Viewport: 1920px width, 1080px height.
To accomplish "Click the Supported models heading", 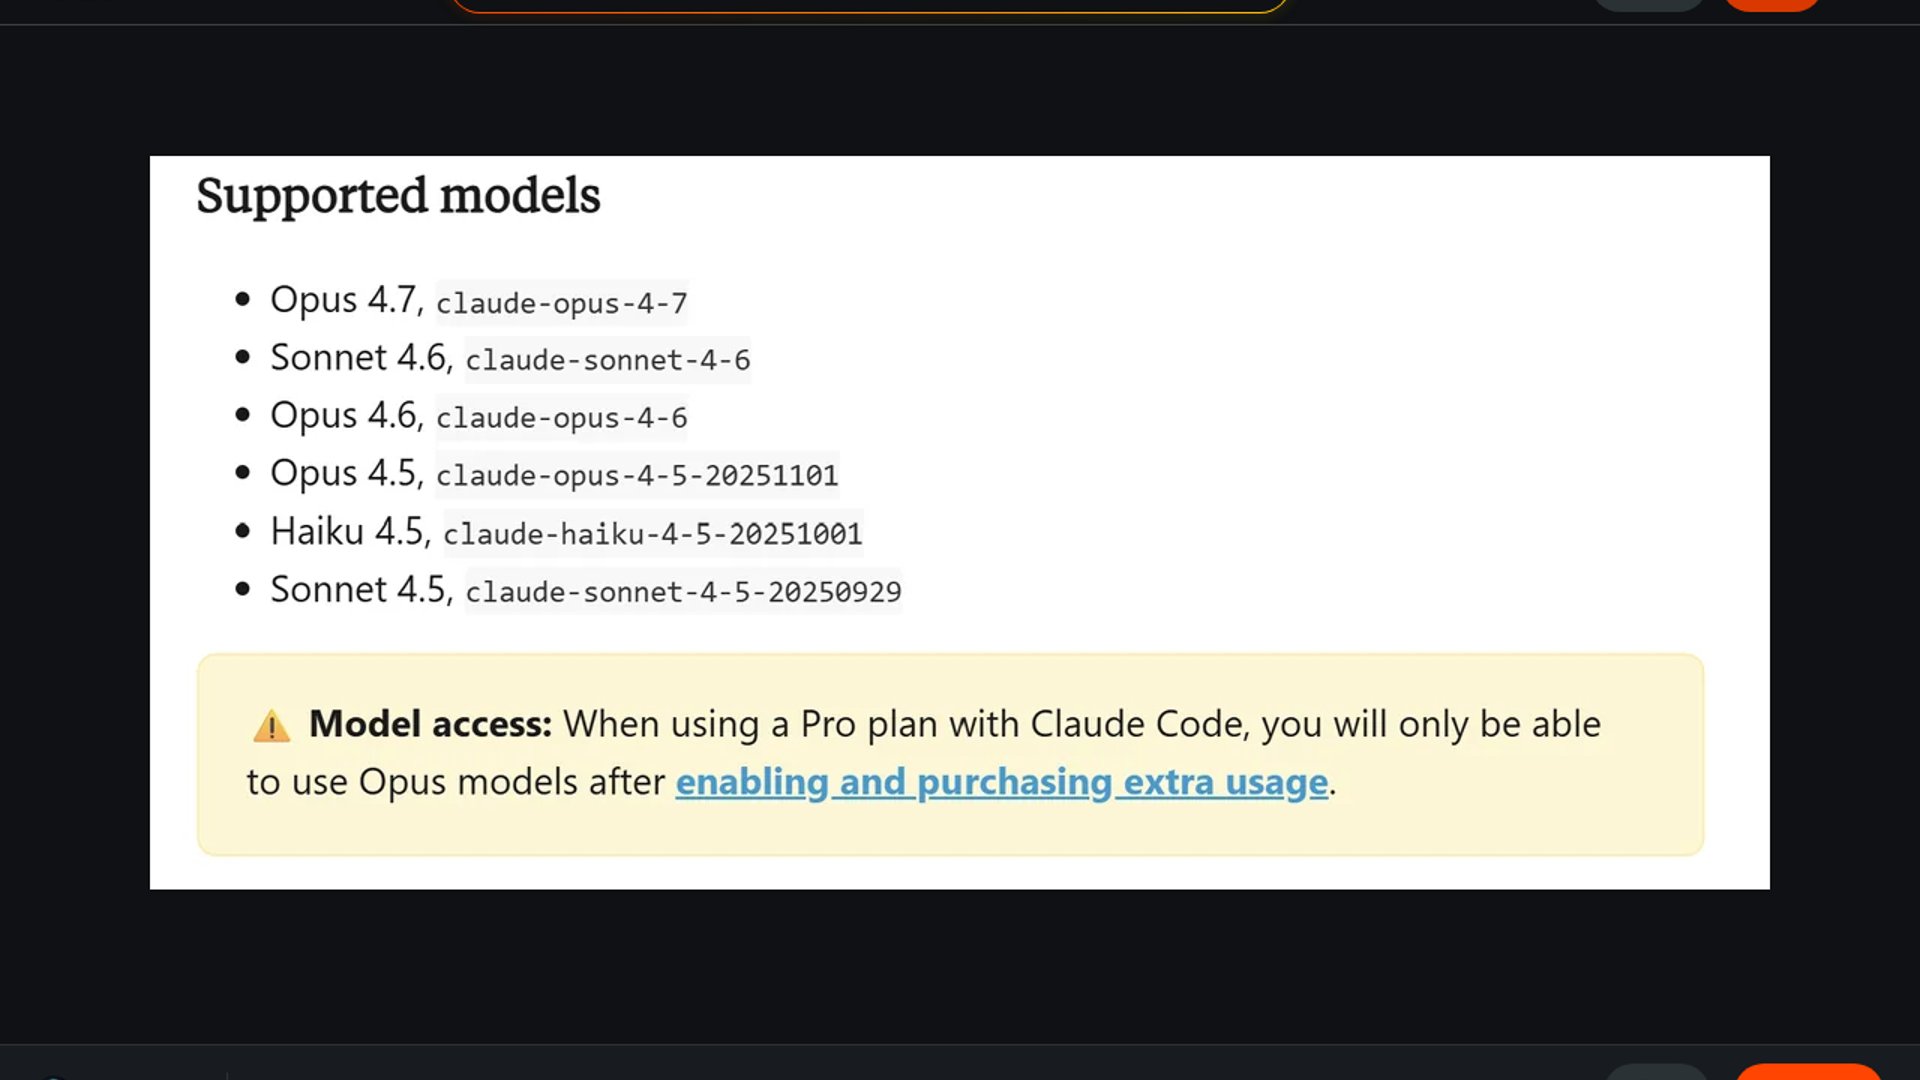I will [x=398, y=195].
